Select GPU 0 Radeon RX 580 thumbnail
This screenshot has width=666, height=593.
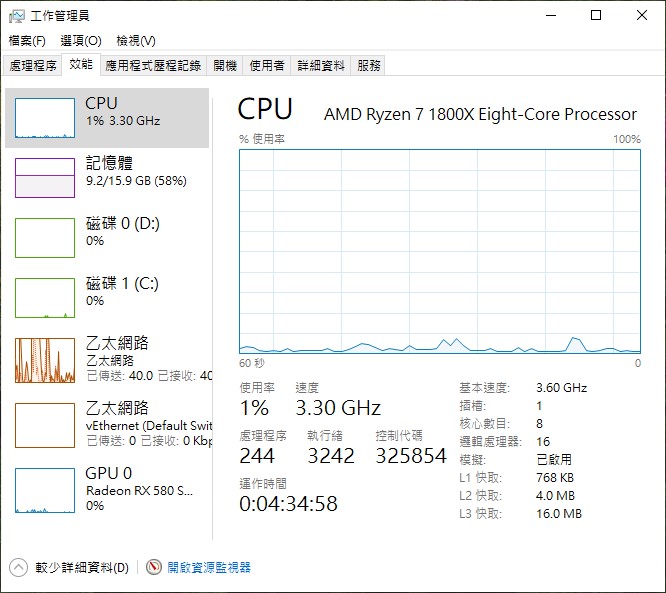point(45,491)
